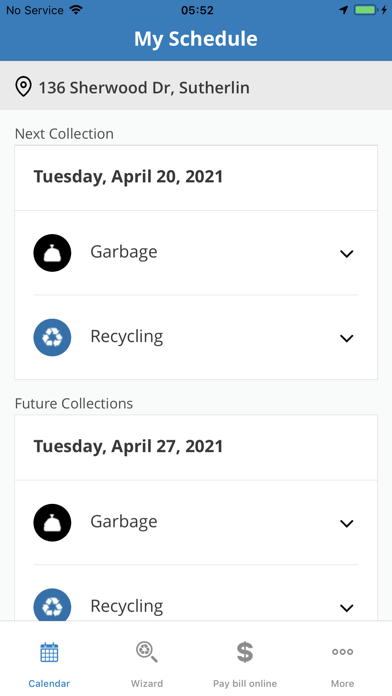Change address 136 Sherwood Dr, Sutherlin

point(196,86)
